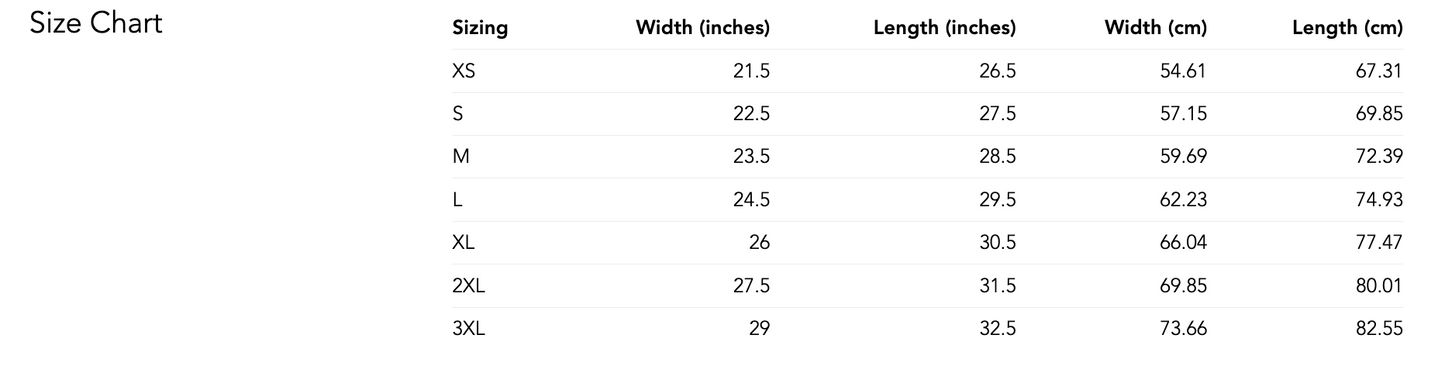1445x366 pixels.
Task: Click the 57.15 width cm for S
Action: (x=1183, y=114)
